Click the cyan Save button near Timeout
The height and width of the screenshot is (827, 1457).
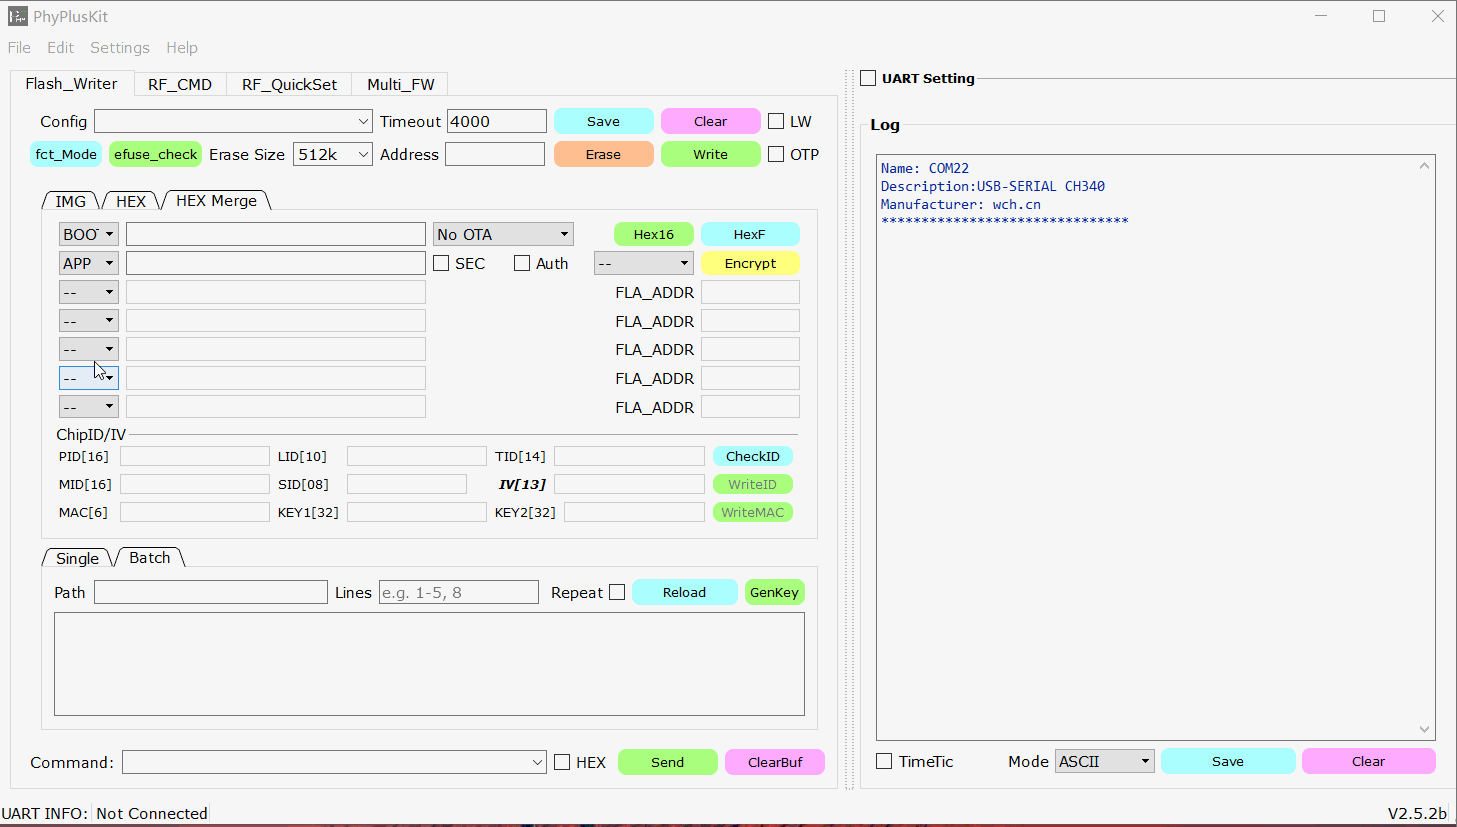[603, 121]
